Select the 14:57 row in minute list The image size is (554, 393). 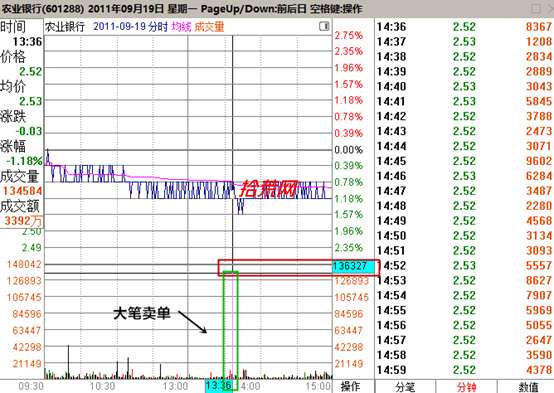(464, 340)
